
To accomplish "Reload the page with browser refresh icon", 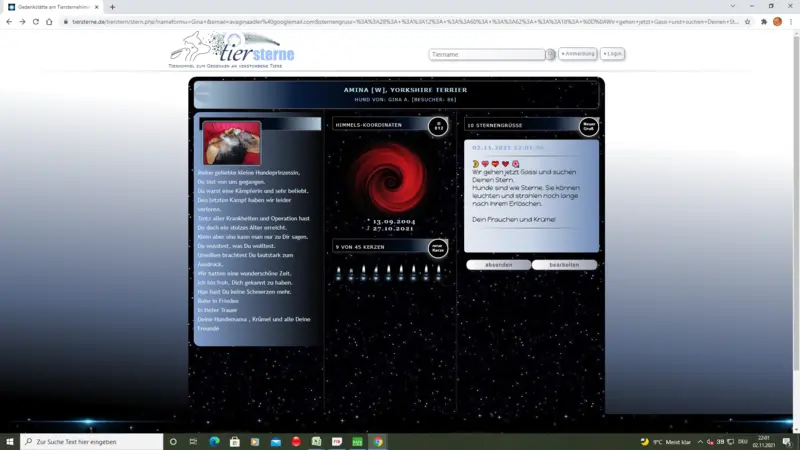I will 36,21.
